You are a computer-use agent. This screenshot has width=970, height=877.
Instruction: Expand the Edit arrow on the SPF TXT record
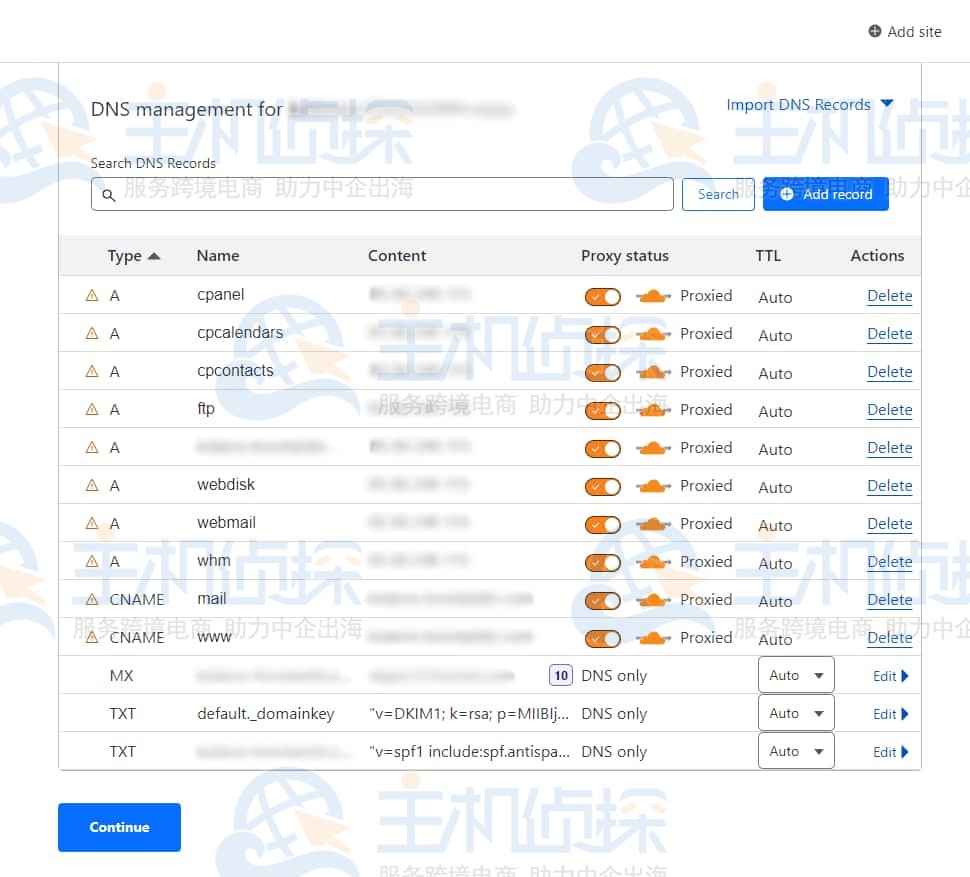[906, 751]
